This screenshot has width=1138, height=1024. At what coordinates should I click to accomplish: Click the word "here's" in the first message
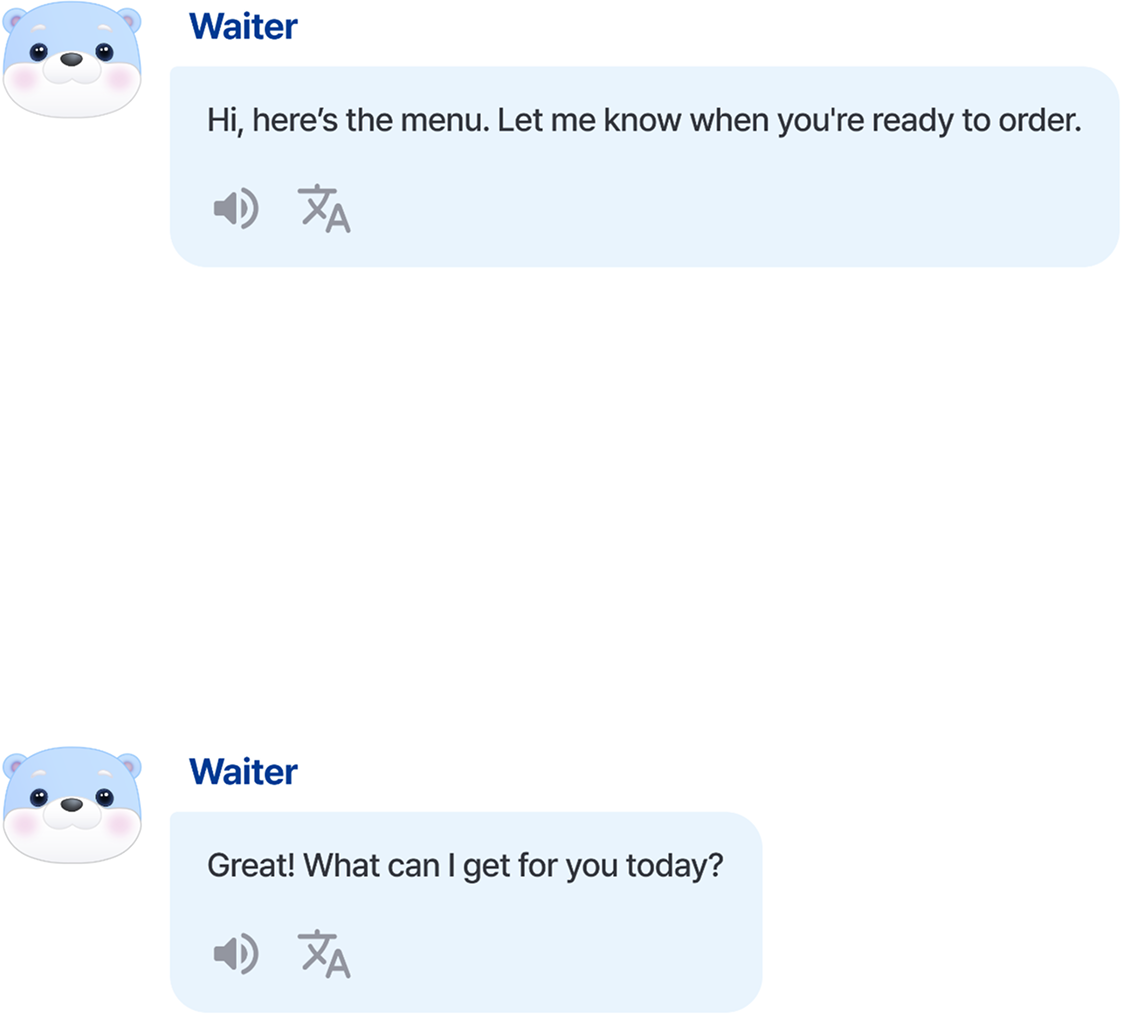(295, 121)
